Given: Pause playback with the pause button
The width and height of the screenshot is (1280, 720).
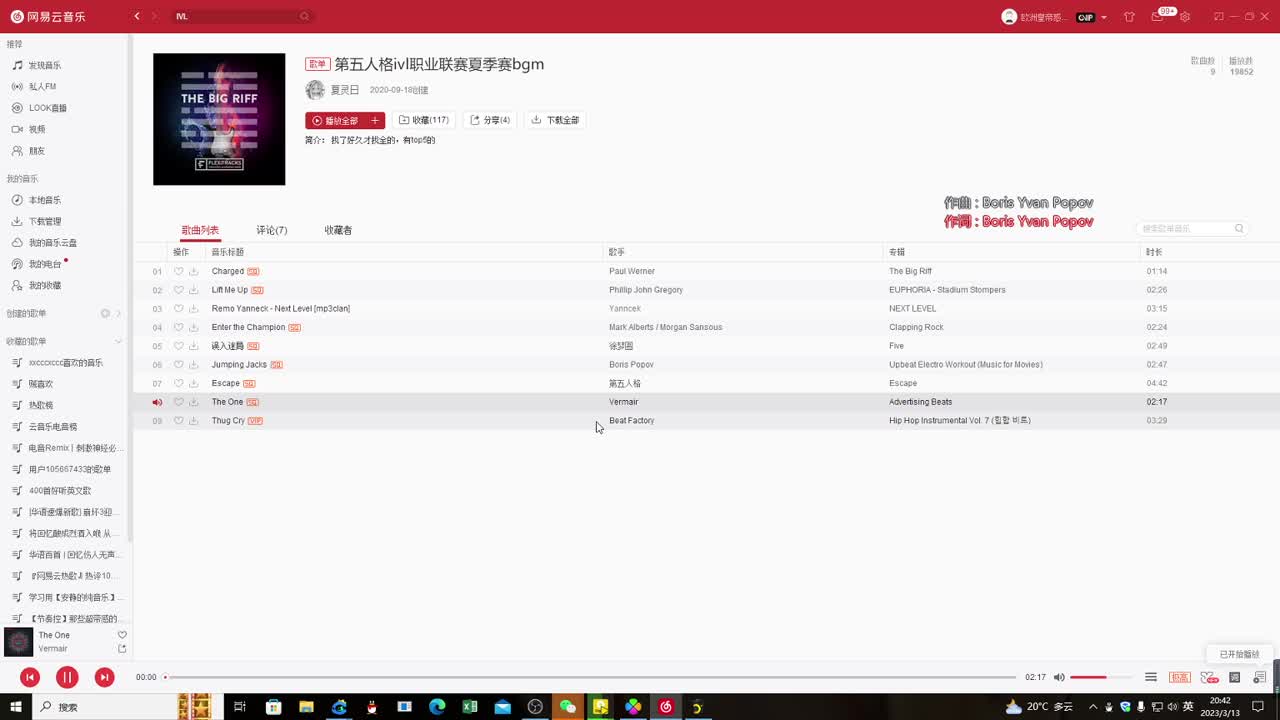Looking at the screenshot, I should [x=67, y=677].
